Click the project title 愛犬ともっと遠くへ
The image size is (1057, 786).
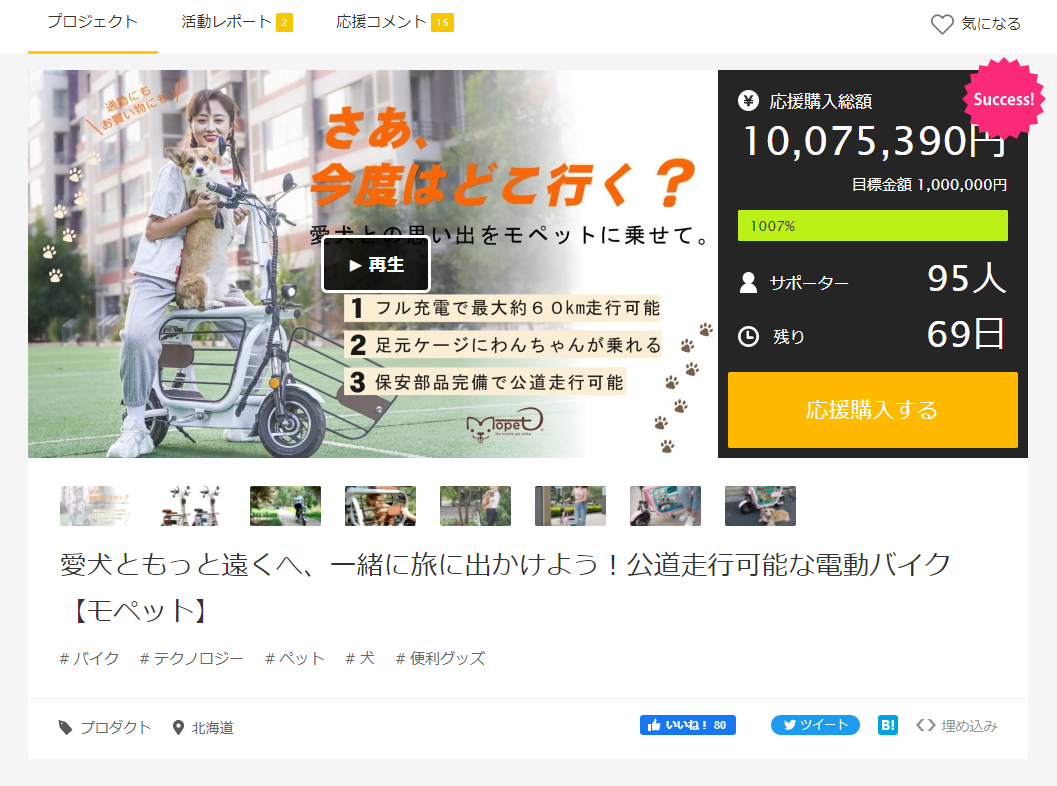pos(505,587)
